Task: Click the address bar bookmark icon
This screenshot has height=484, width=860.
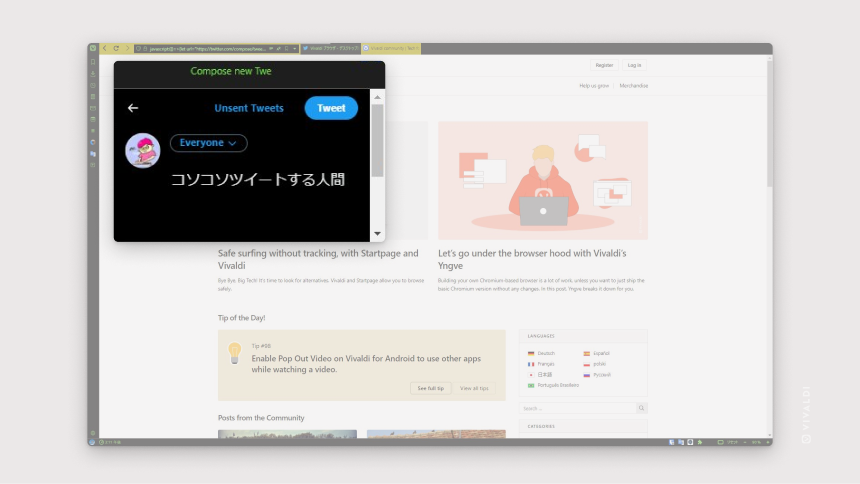Action: coord(286,48)
